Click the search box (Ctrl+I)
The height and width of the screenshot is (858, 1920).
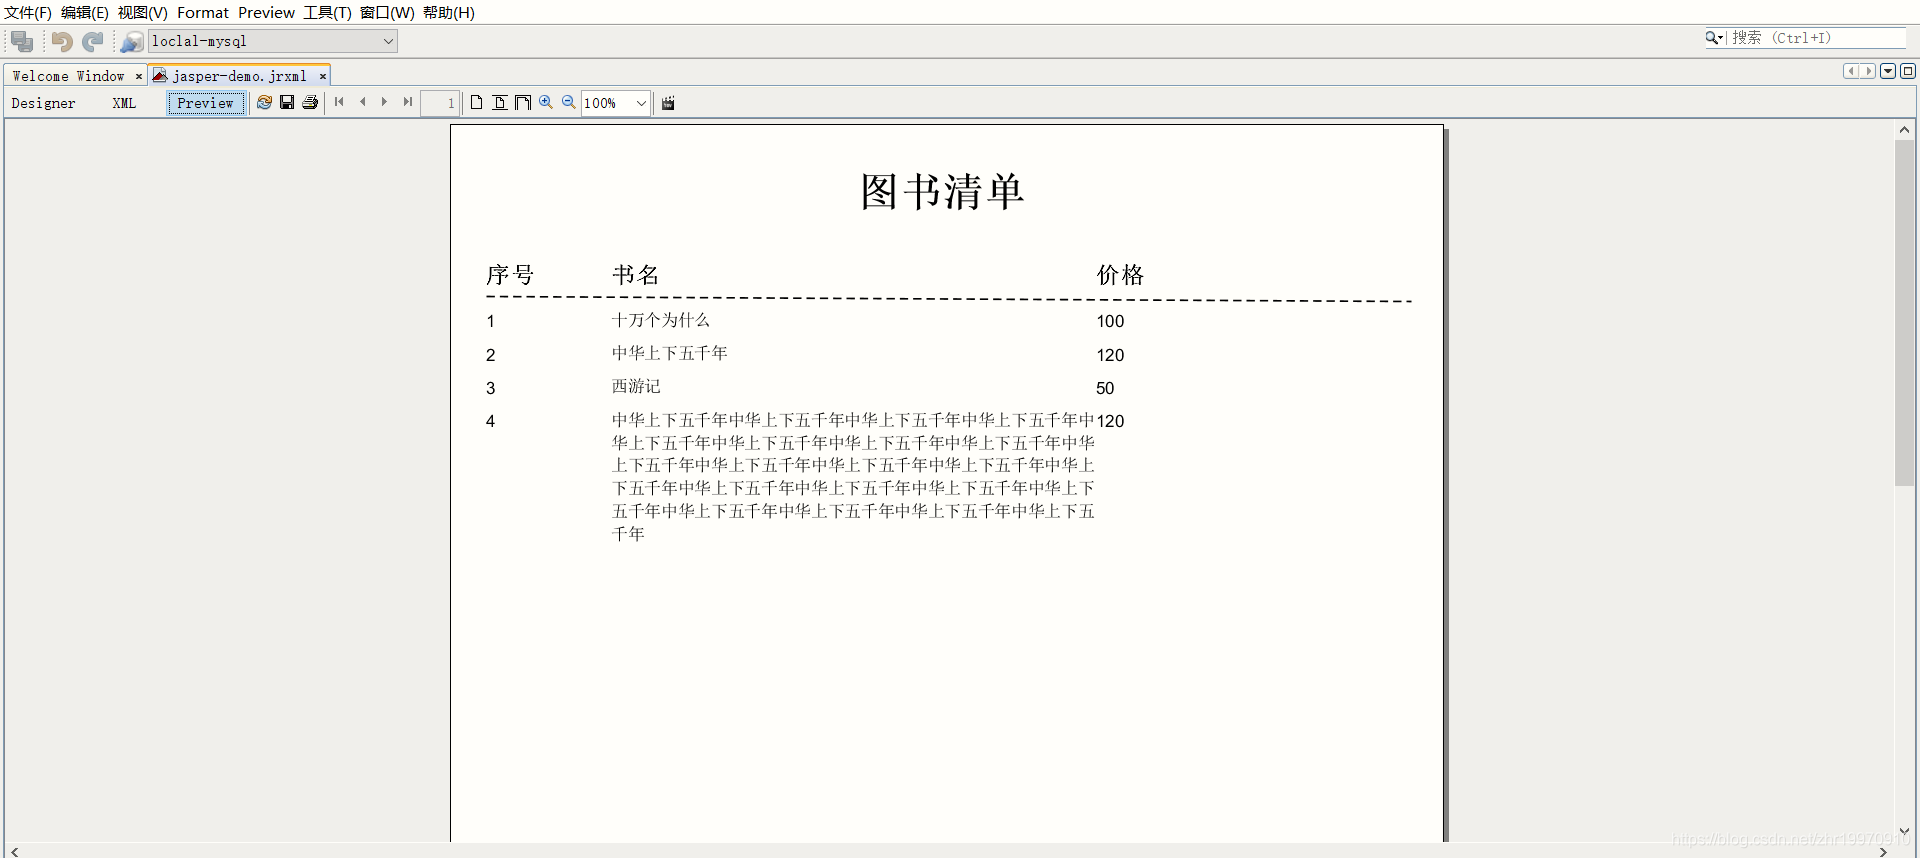click(x=1818, y=38)
